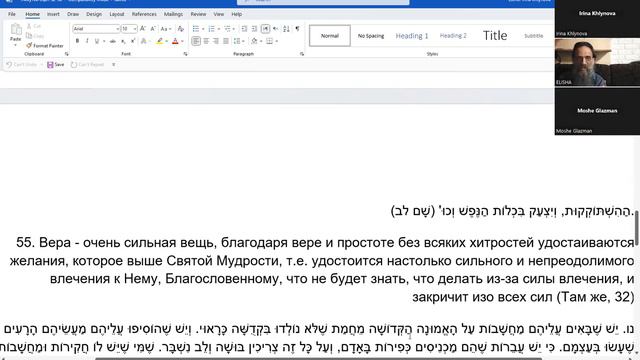Open Font dialog launcher
Image resolution: width=640 pixels, height=360 pixels.
click(185, 54)
